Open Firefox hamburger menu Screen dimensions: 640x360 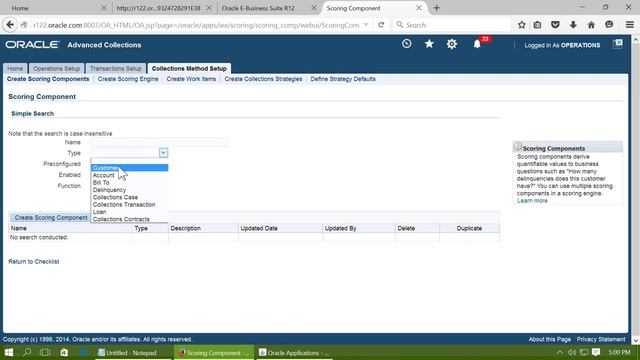[x=629, y=25]
